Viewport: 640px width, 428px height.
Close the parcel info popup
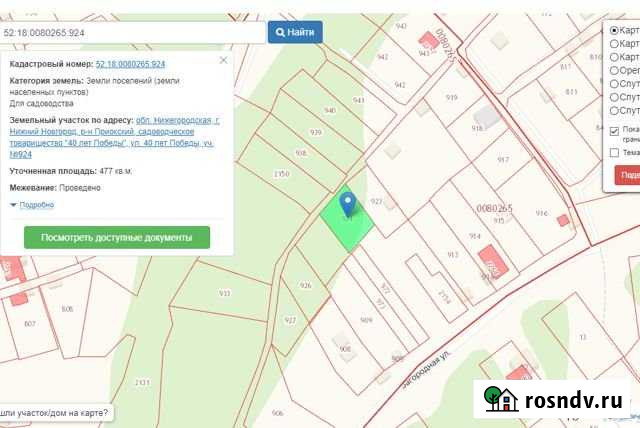(x=222, y=60)
